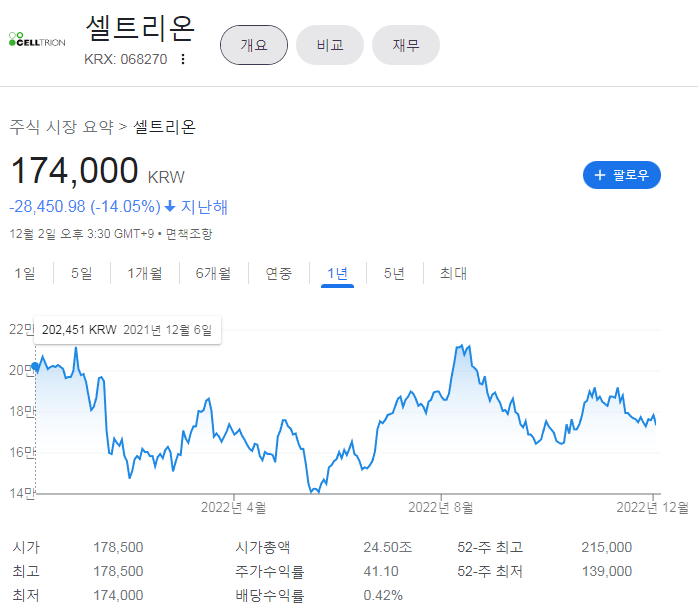Select the 1일 chart range
The height and width of the screenshot is (616, 698).
point(24,273)
